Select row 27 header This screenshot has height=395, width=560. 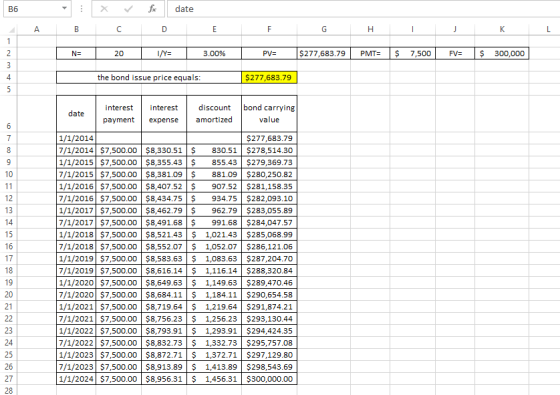pos(9,379)
